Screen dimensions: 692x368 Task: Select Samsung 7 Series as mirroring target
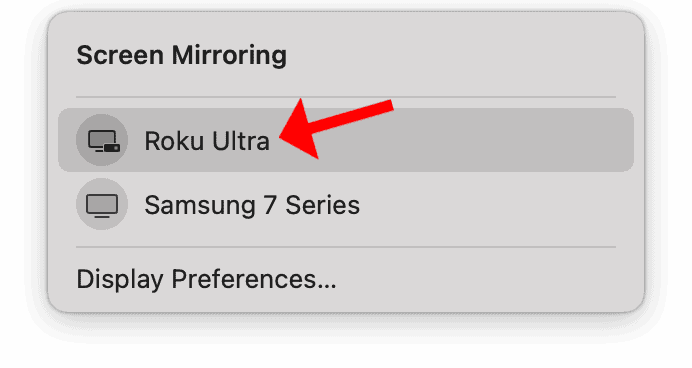(346, 204)
